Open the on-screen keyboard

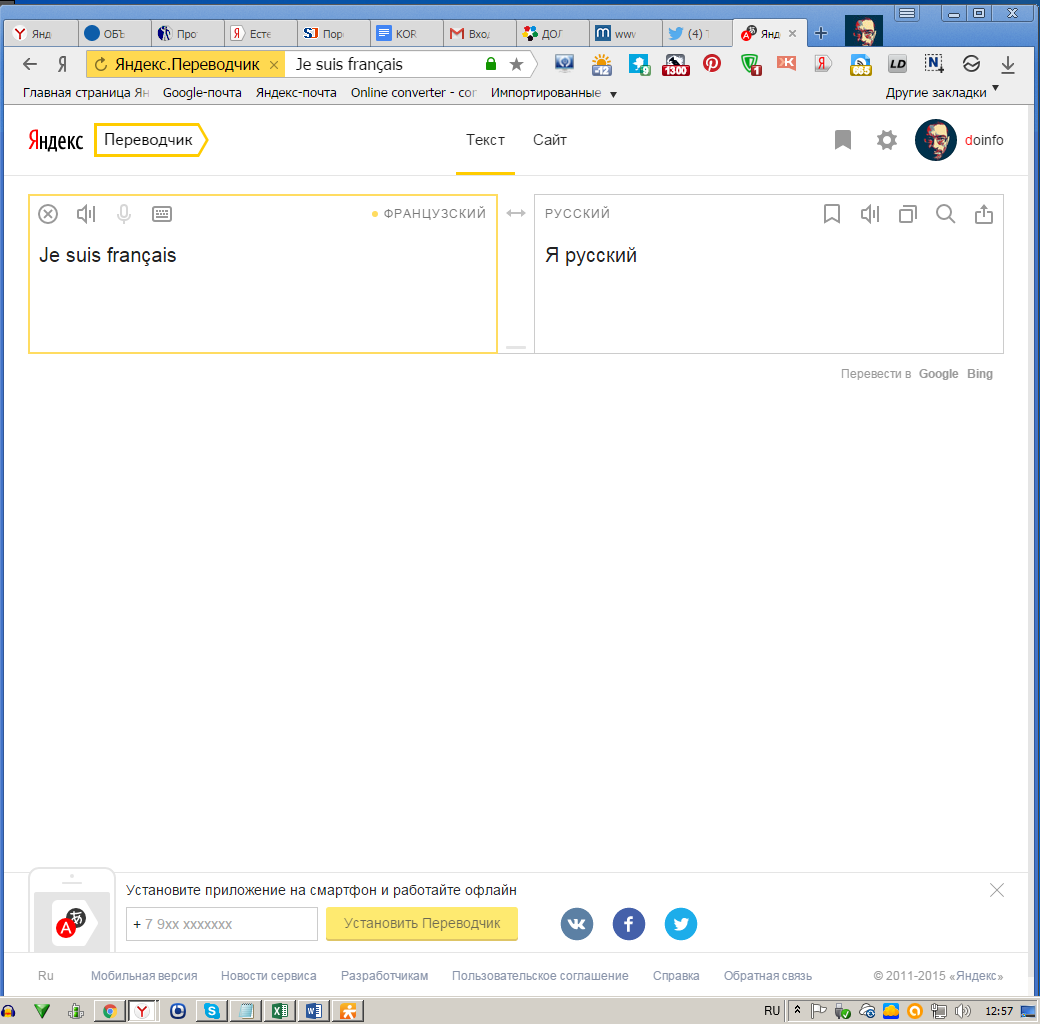pos(162,214)
